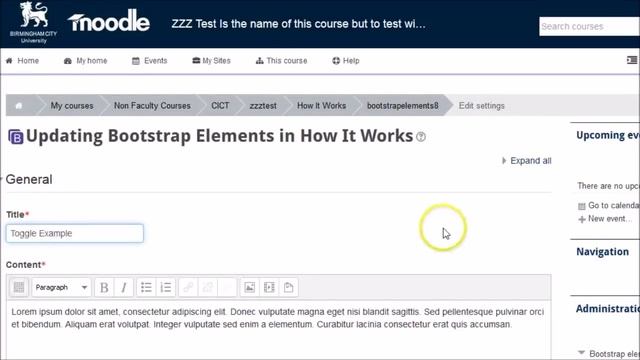Image resolution: width=640 pixels, height=360 pixels.
Task: Open the My Sites menu
Action: (x=211, y=61)
